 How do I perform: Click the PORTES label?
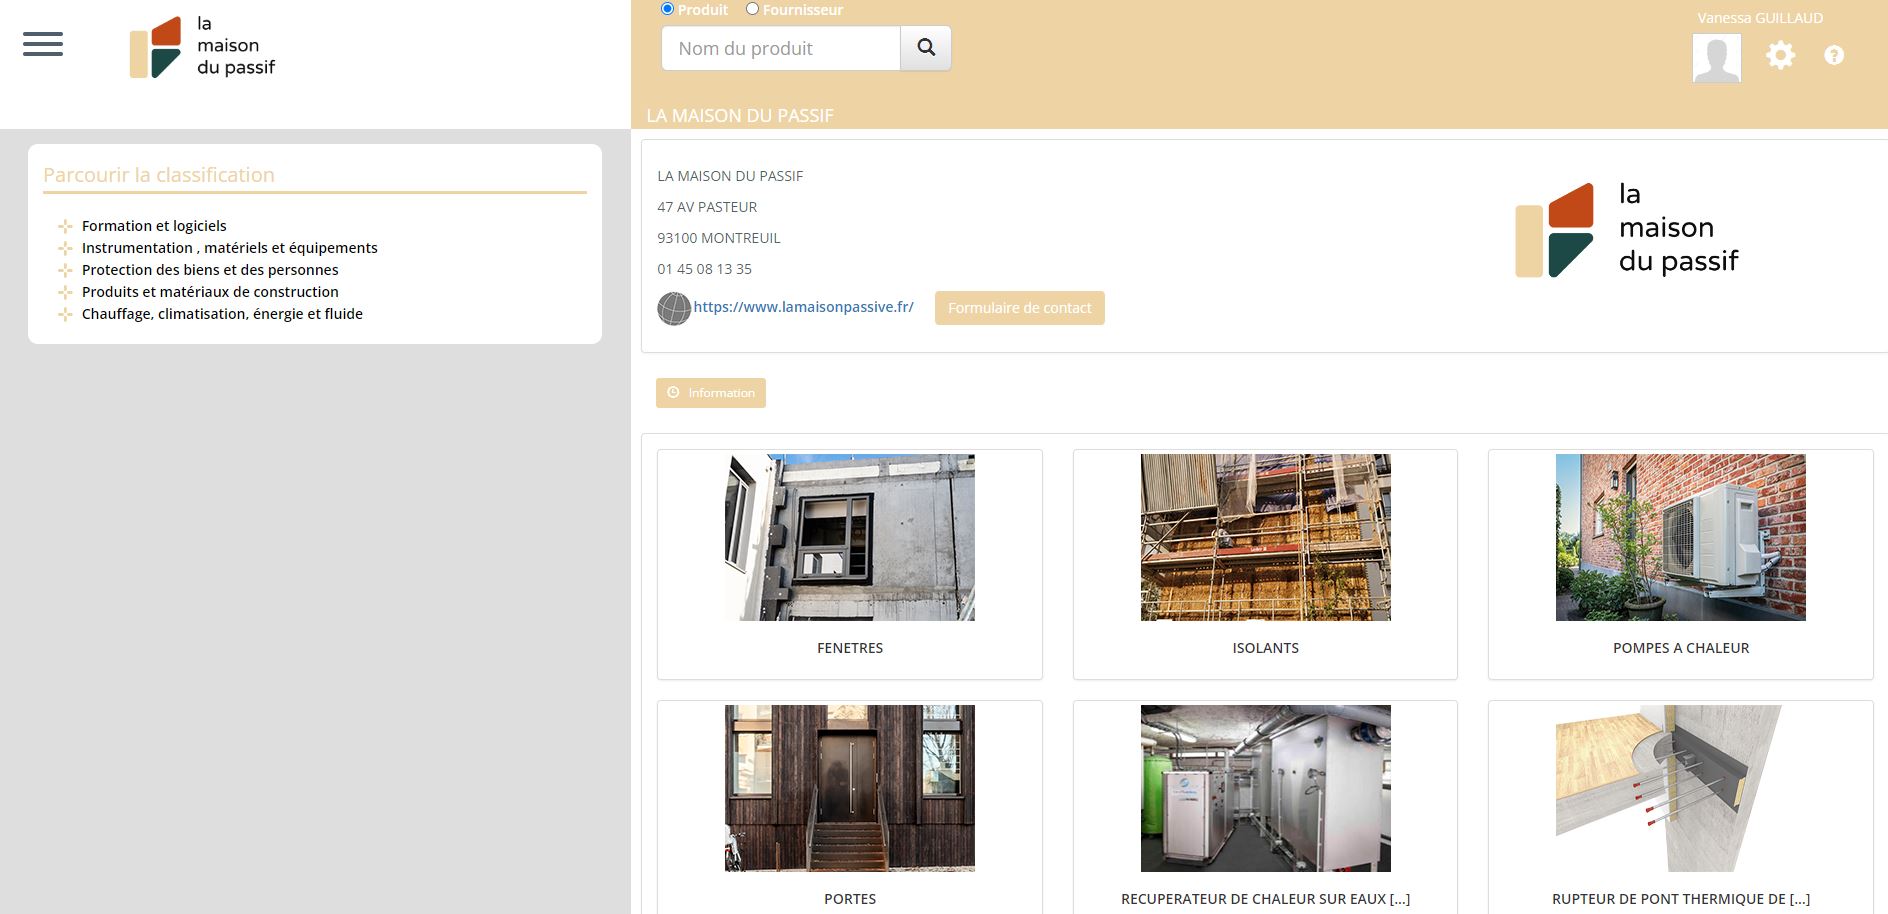point(850,899)
